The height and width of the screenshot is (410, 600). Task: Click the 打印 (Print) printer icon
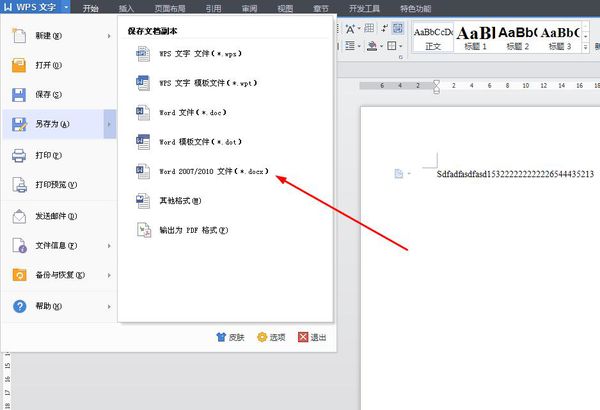(19, 155)
